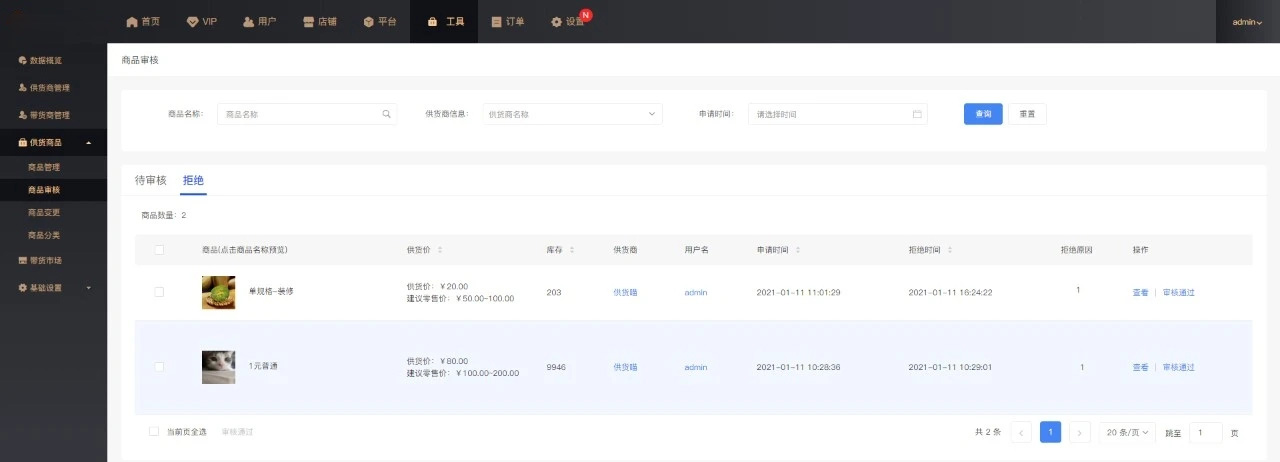Go to next page with right arrow
The width and height of the screenshot is (1280, 462).
[1080, 432]
